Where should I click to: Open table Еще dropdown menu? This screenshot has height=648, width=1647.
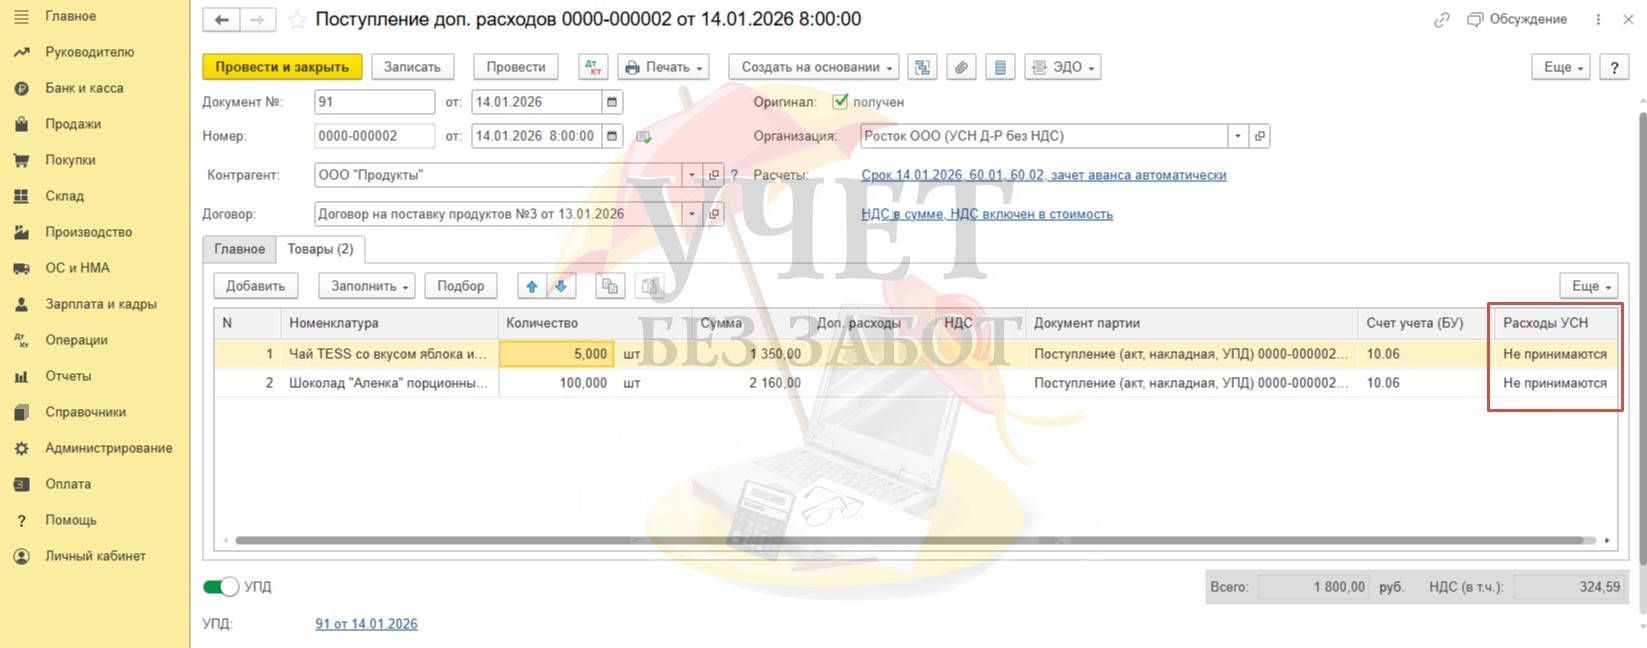[1589, 286]
